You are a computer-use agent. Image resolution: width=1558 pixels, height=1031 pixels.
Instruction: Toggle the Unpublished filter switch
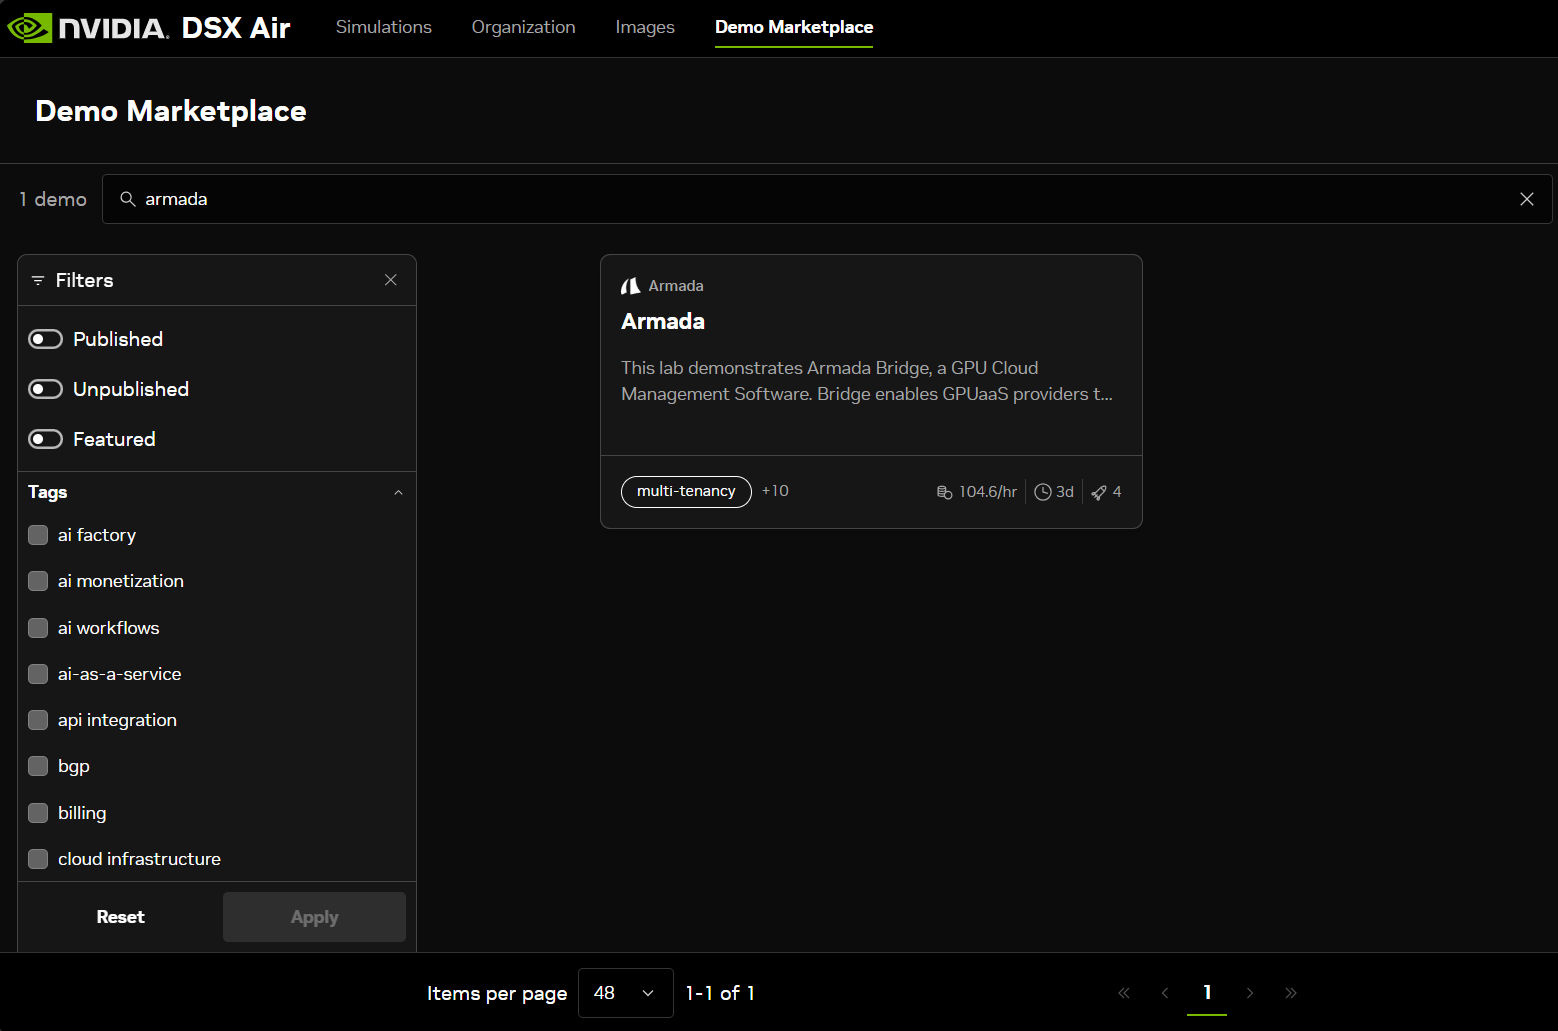(46, 389)
